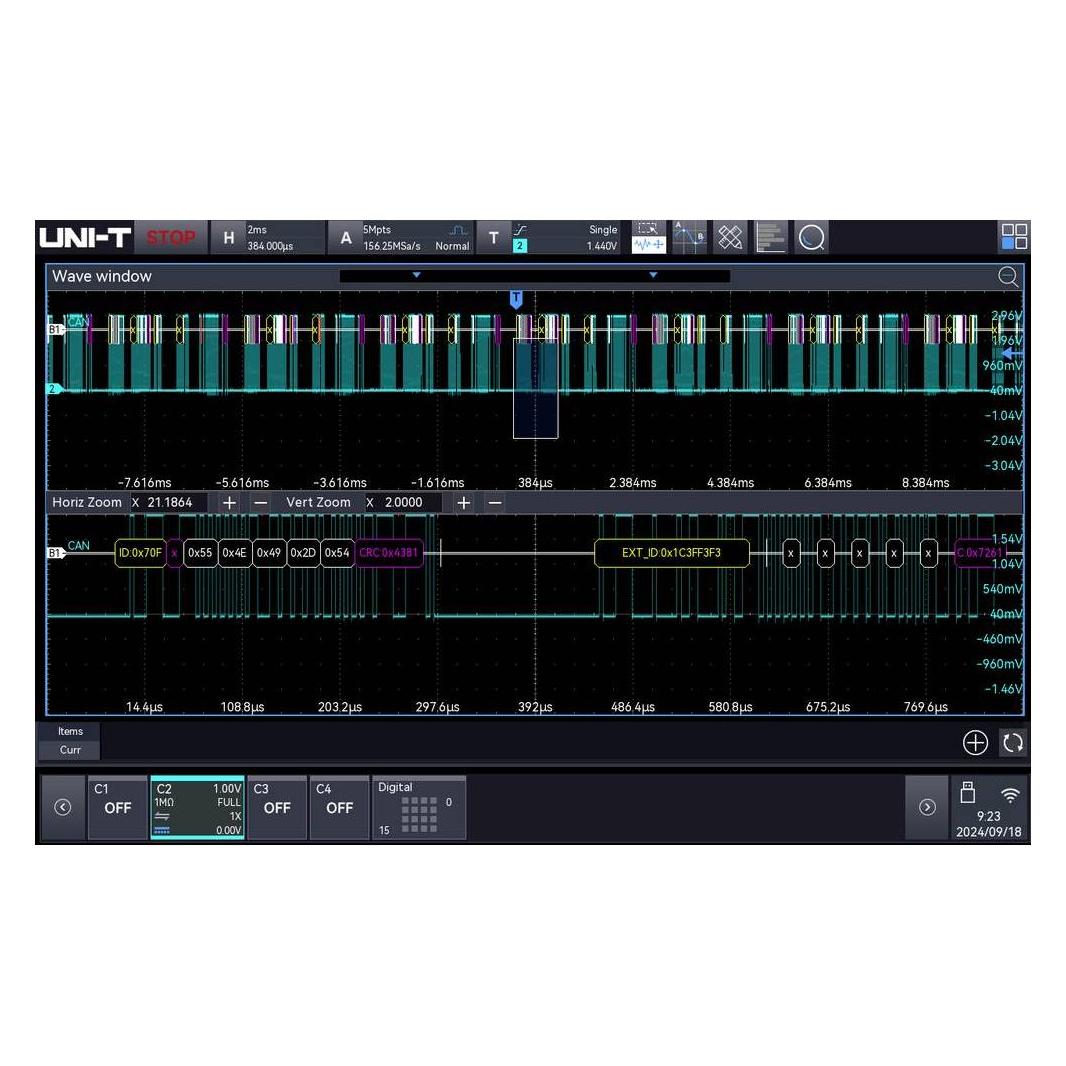This screenshot has width=1066, height=1066.
Task: Click the previous page left arrow
Action: point(63,807)
